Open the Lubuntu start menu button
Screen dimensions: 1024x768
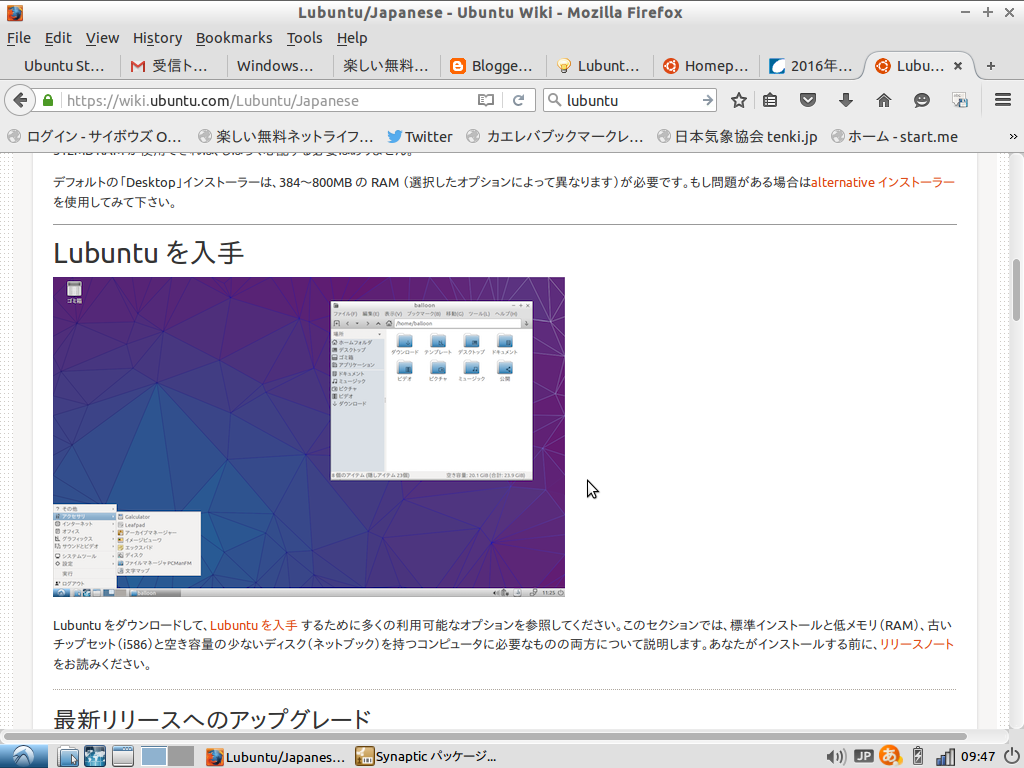(23, 756)
